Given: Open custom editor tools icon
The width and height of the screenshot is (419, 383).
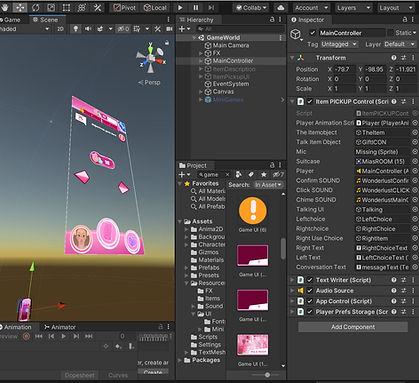Looking at the screenshot, I should [x=97, y=7].
